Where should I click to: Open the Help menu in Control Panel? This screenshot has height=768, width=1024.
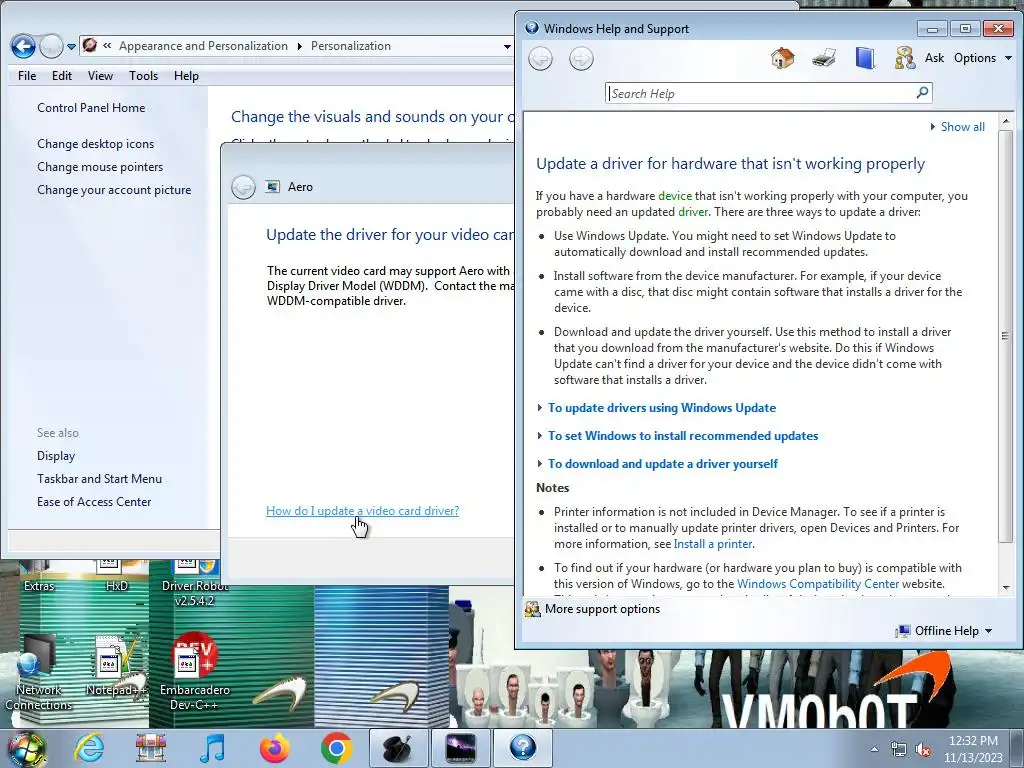click(185, 76)
